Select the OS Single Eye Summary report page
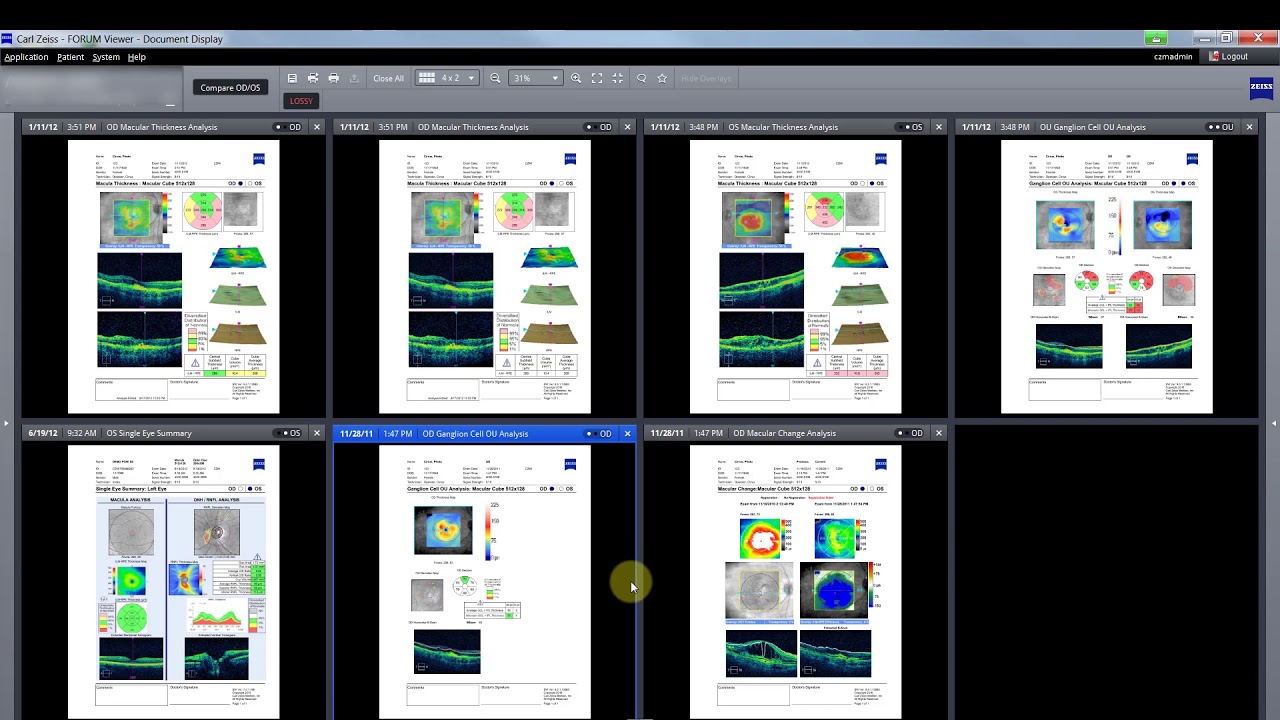1280x720 pixels. [173, 582]
